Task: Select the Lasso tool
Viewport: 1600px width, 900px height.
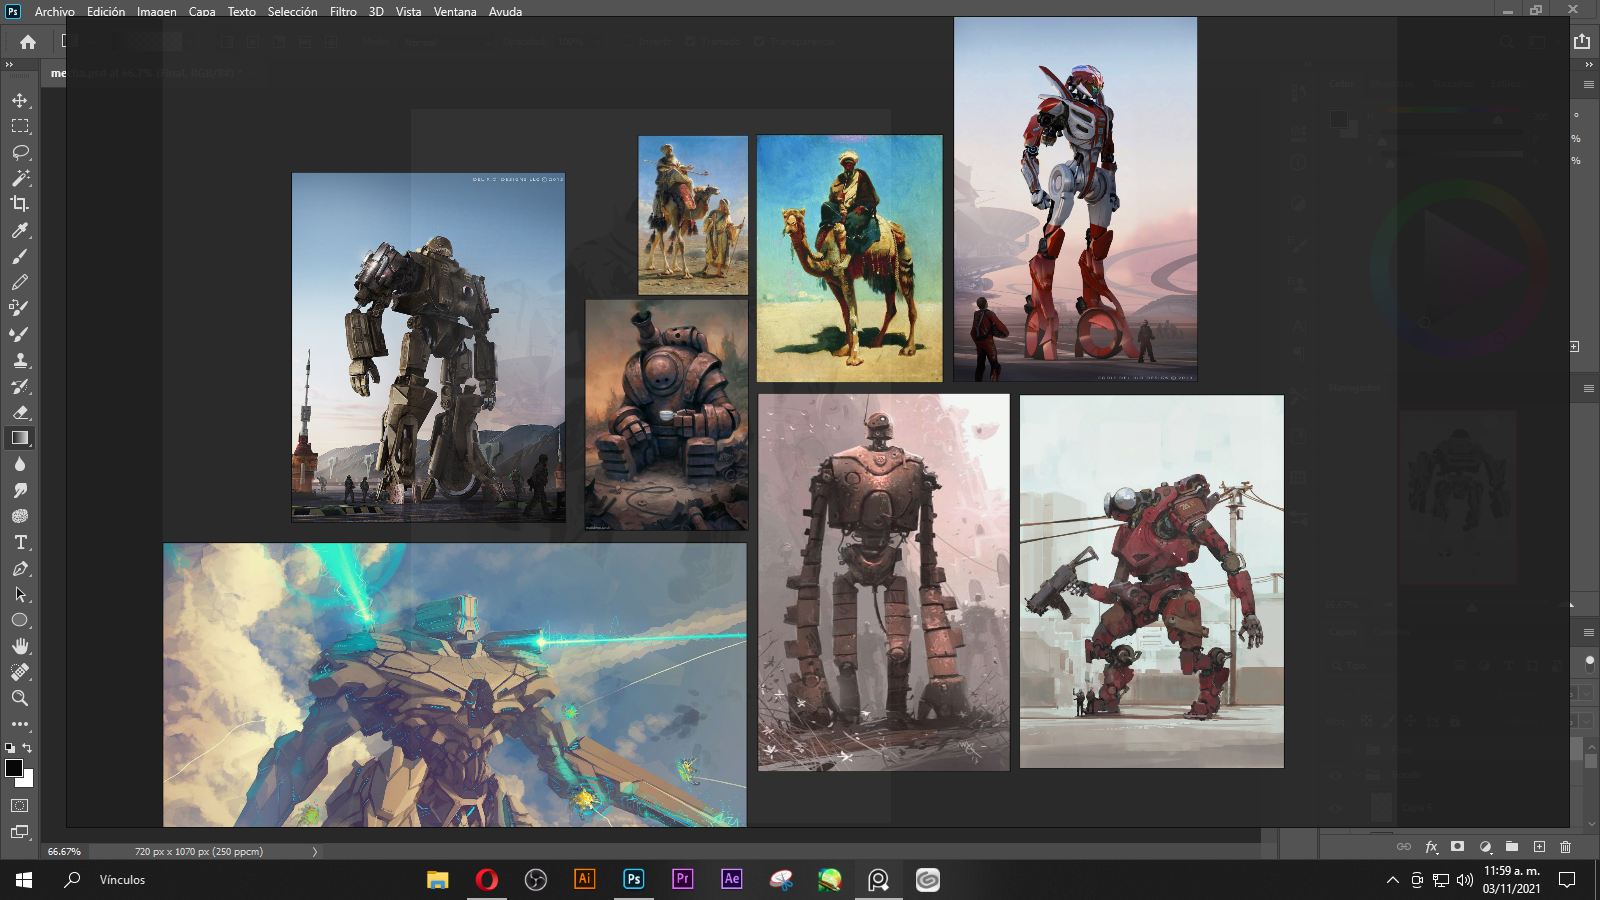Action: [20, 152]
